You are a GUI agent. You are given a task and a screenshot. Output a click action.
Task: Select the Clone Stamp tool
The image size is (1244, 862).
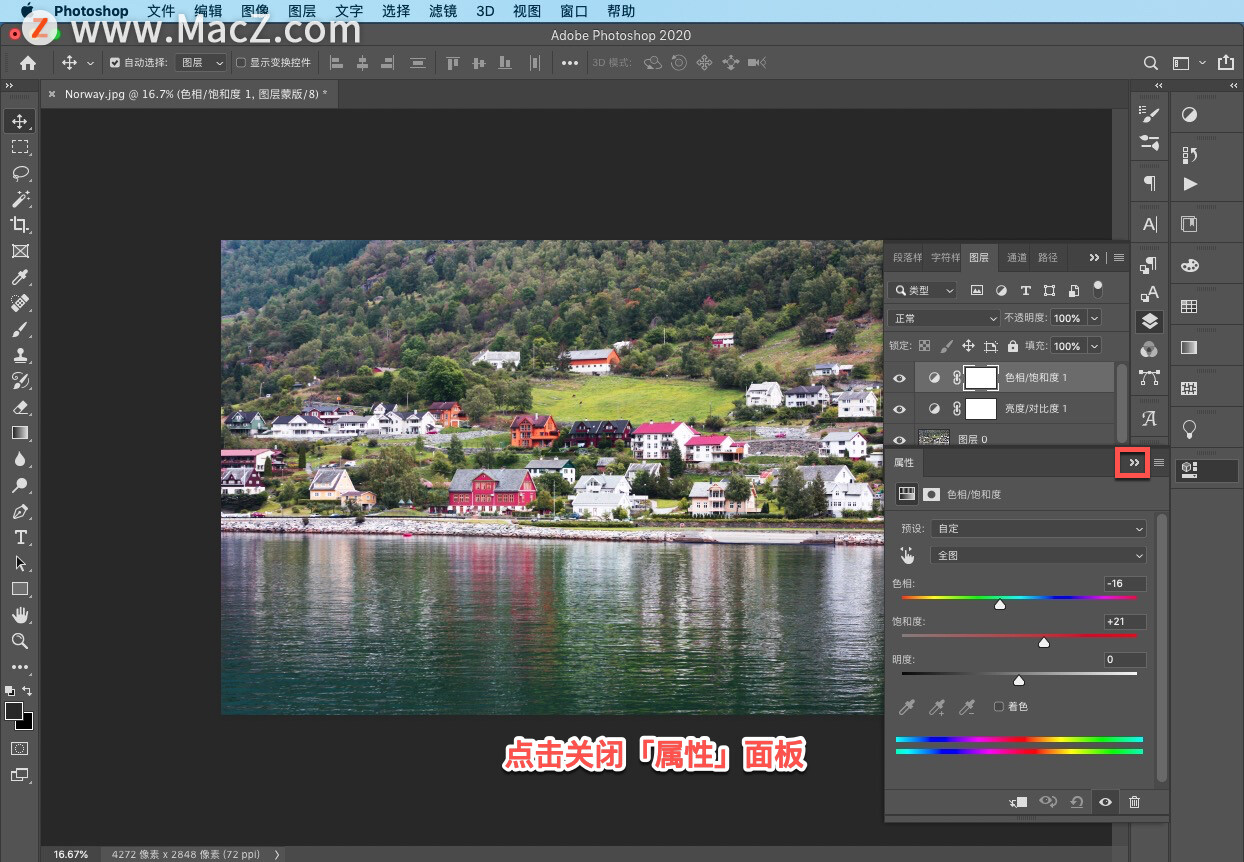[20, 355]
